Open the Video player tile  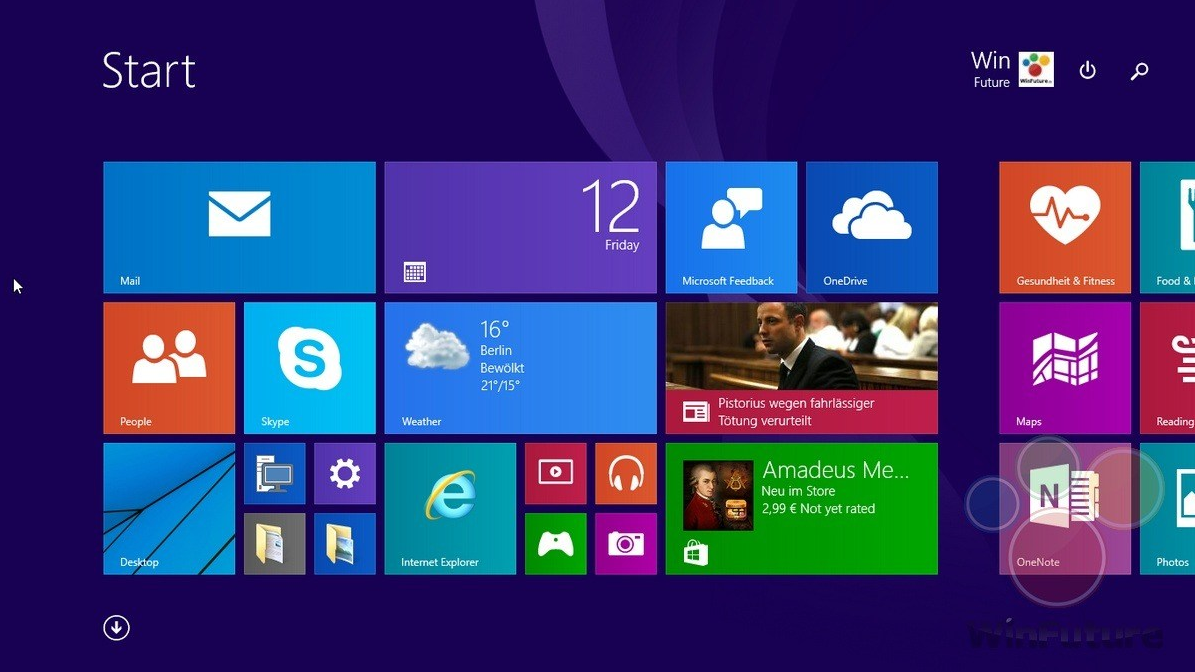[555, 473]
